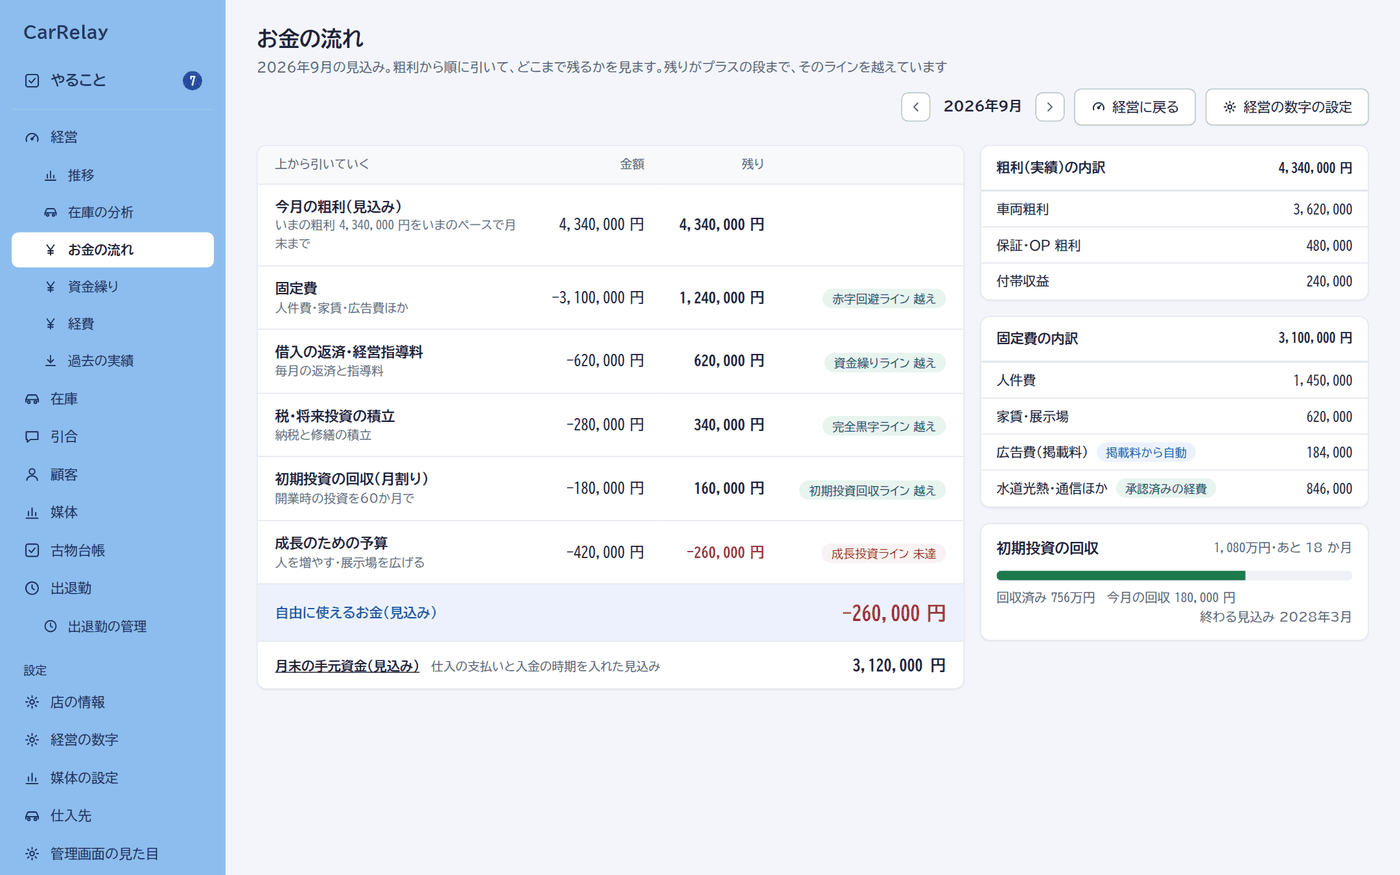Click the 承認済みの経費 tag
The width and height of the screenshot is (1400, 875).
coord(1166,489)
